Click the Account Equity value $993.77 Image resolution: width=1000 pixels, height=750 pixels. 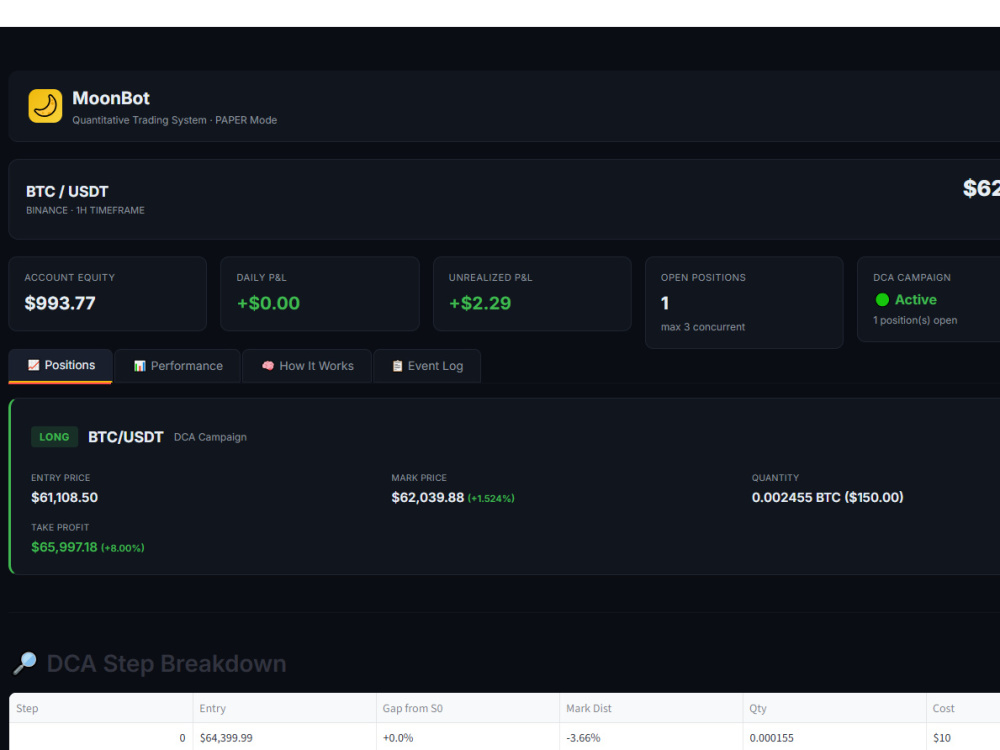pos(60,303)
